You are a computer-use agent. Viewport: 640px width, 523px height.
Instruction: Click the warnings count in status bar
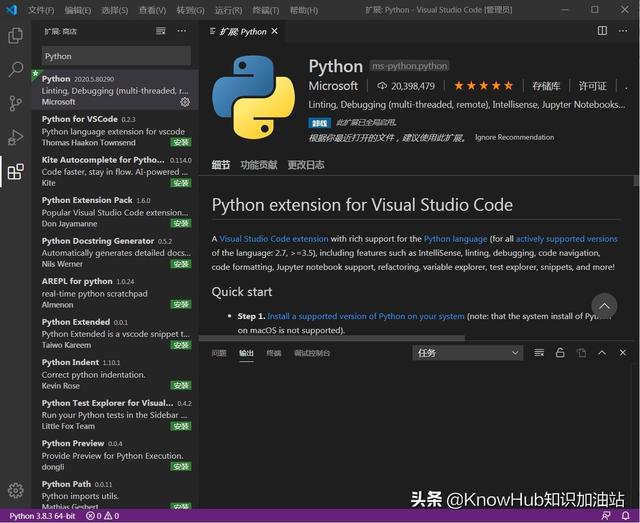coord(111,516)
